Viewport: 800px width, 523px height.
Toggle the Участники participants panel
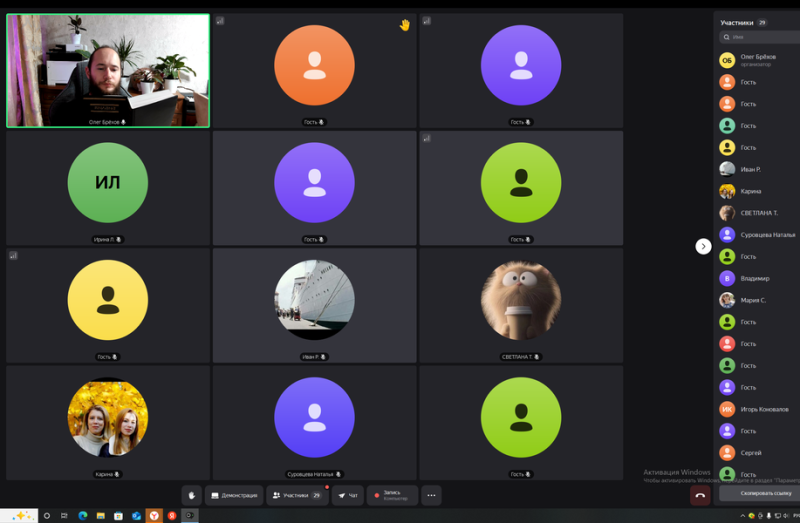click(297, 495)
